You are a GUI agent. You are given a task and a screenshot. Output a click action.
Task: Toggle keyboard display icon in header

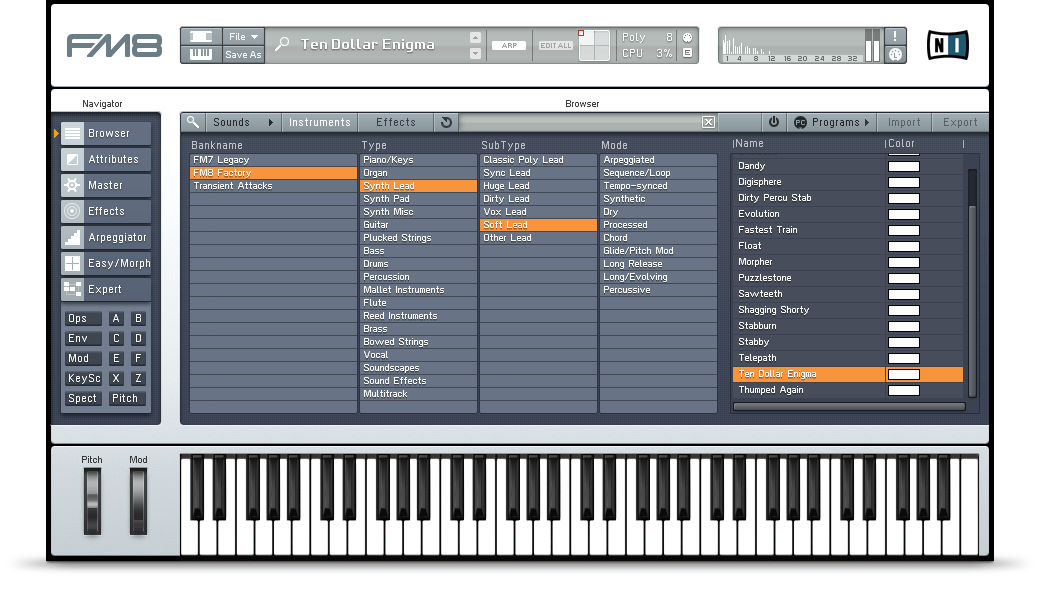pos(201,54)
